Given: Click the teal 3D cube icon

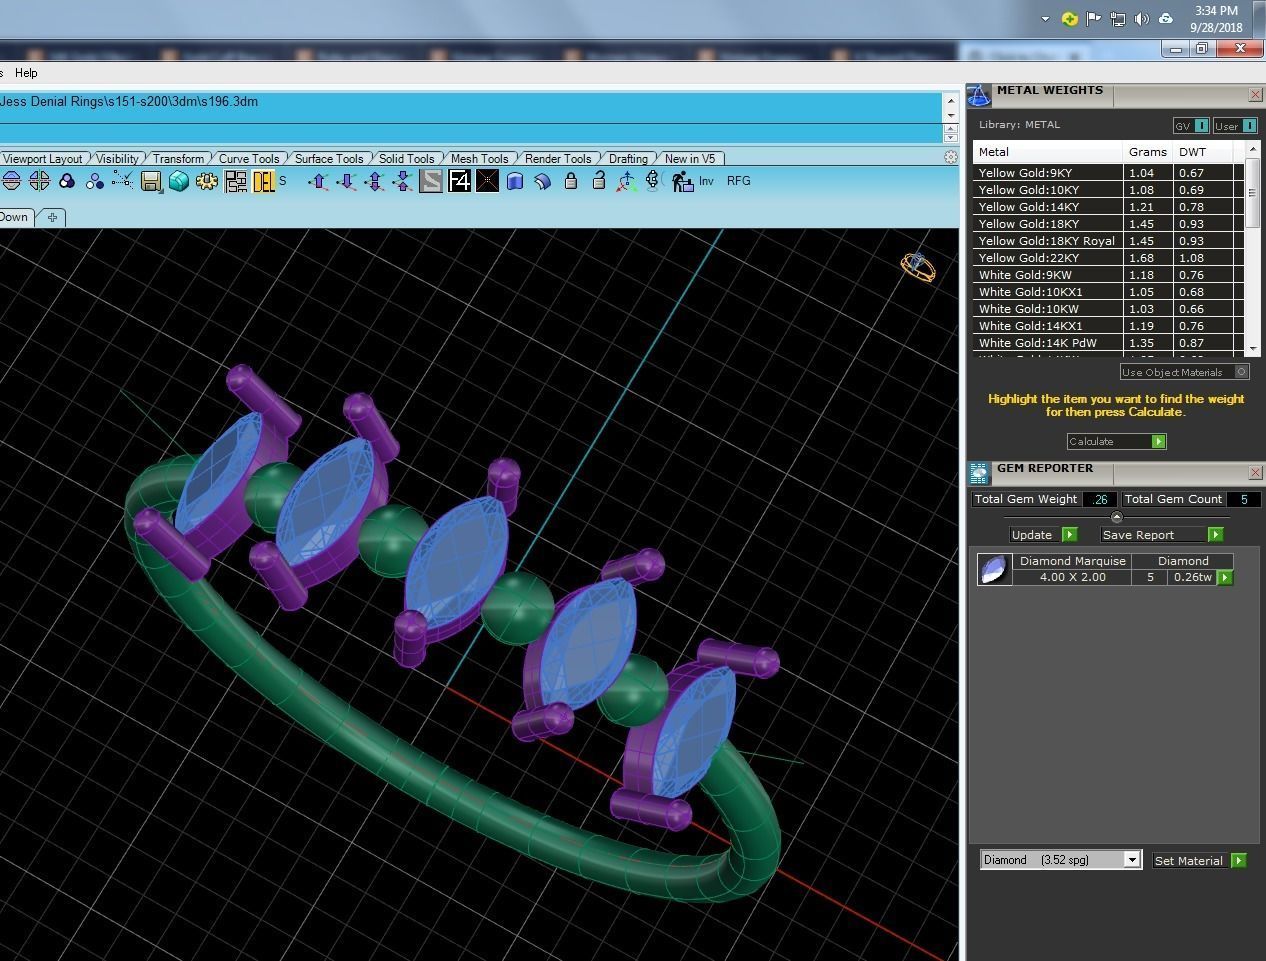Looking at the screenshot, I should click(179, 181).
